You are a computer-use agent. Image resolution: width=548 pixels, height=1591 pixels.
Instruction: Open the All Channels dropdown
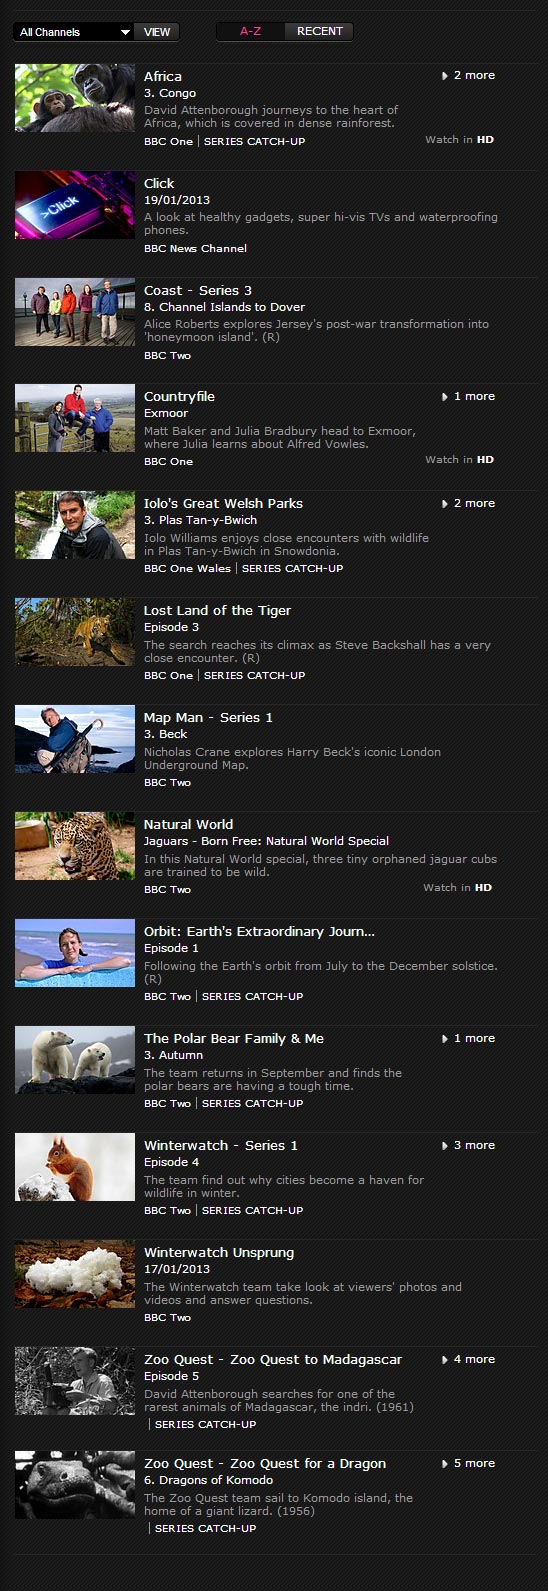point(74,32)
